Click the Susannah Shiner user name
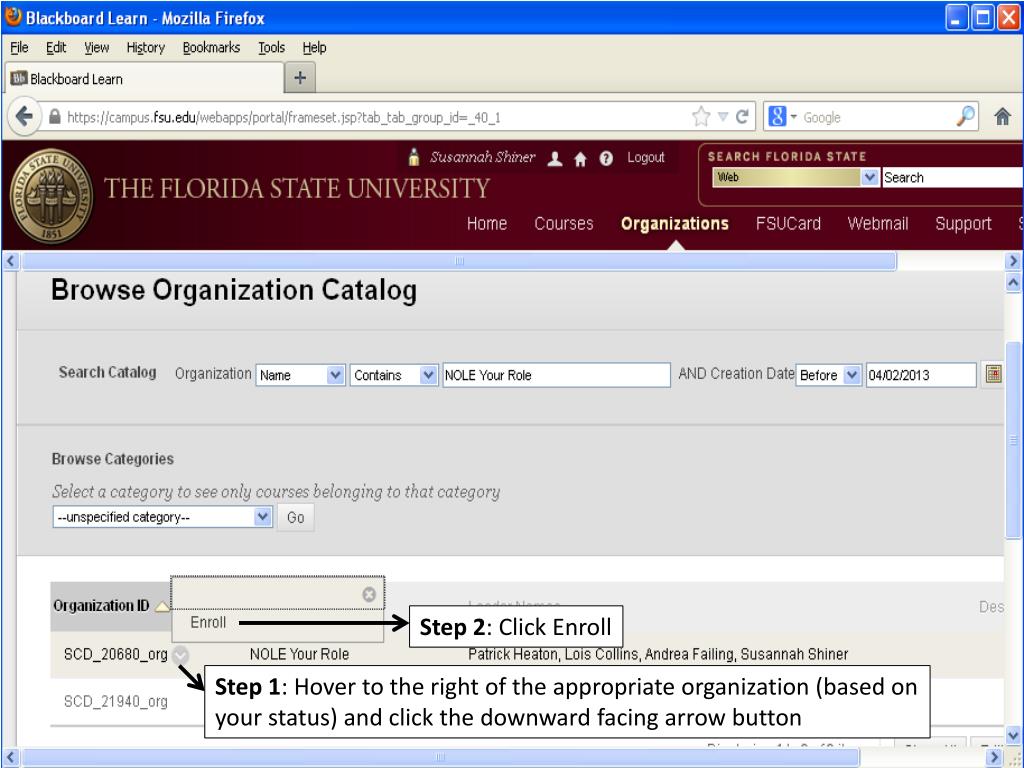Viewport: 1024px width, 768px height. point(482,157)
